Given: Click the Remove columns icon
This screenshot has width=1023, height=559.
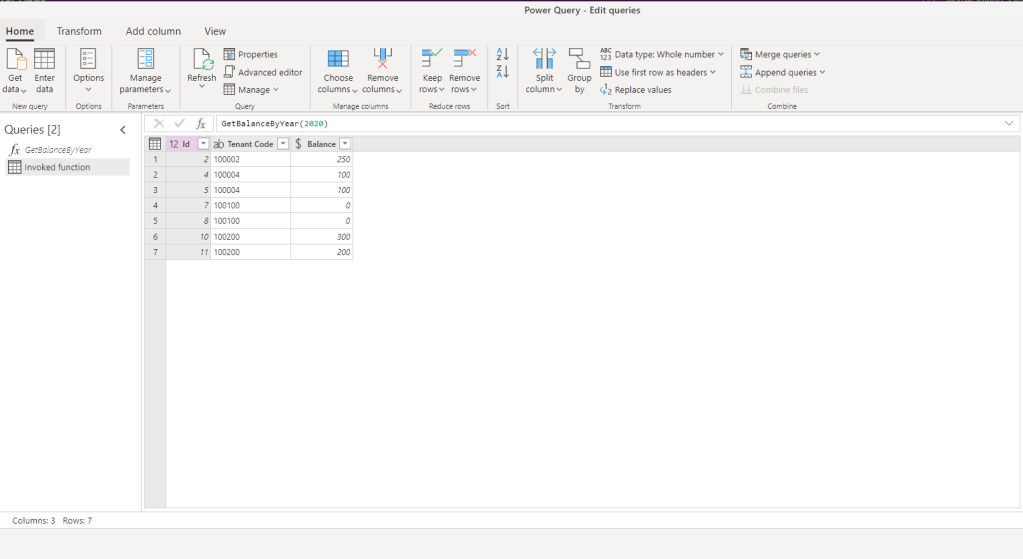Looking at the screenshot, I should 382,60.
